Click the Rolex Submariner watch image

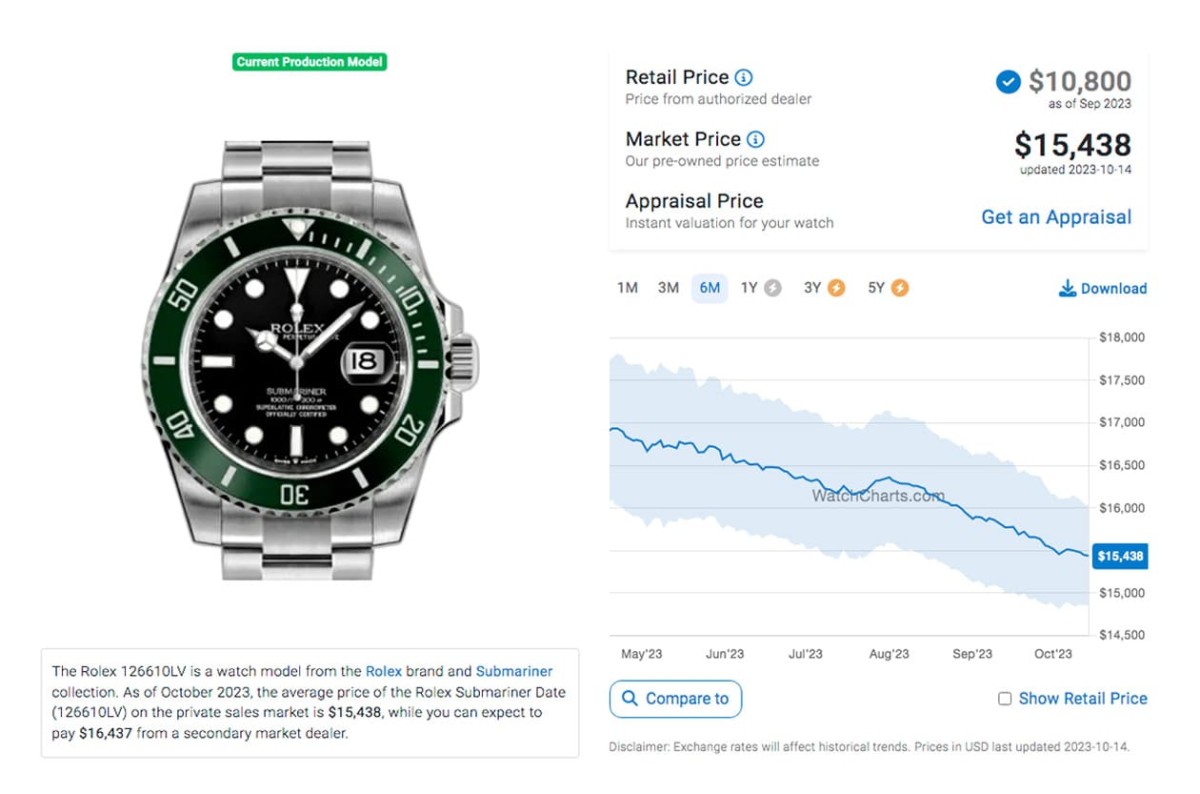pyautogui.click(x=309, y=360)
